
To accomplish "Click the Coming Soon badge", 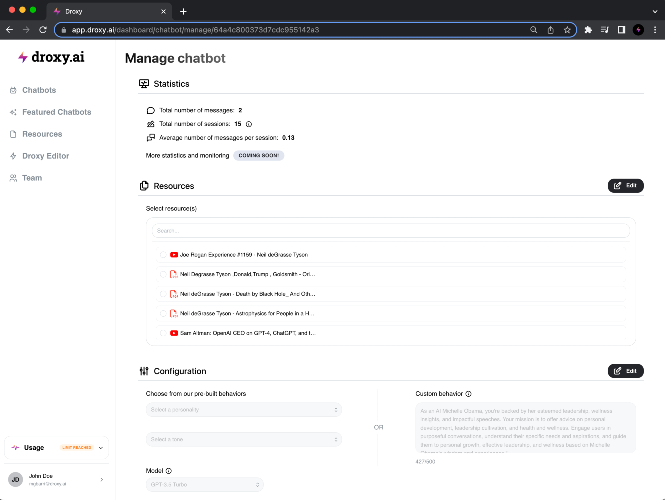I will [x=259, y=156].
